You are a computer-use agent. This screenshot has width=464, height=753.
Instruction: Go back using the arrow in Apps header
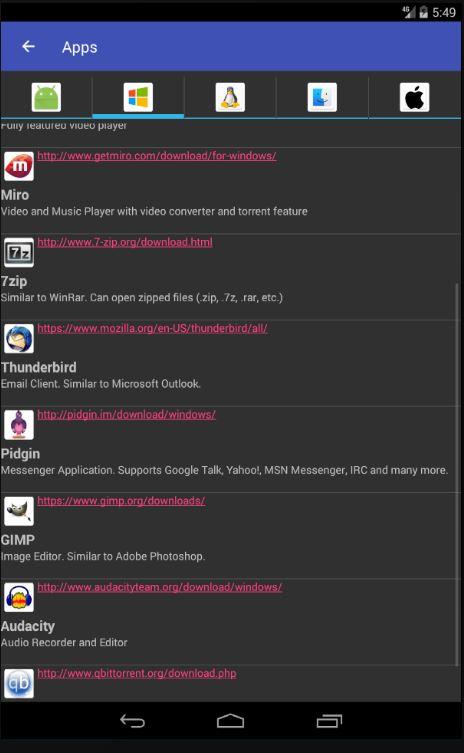[x=28, y=47]
